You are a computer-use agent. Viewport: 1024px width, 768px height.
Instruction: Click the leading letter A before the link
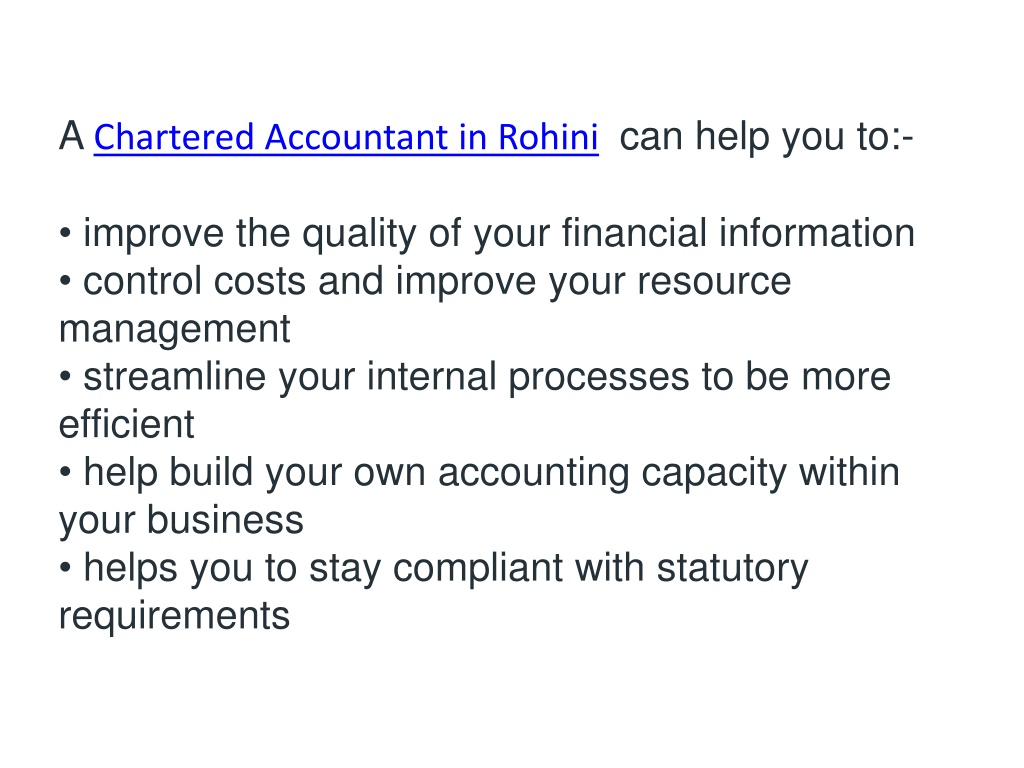tap(72, 136)
